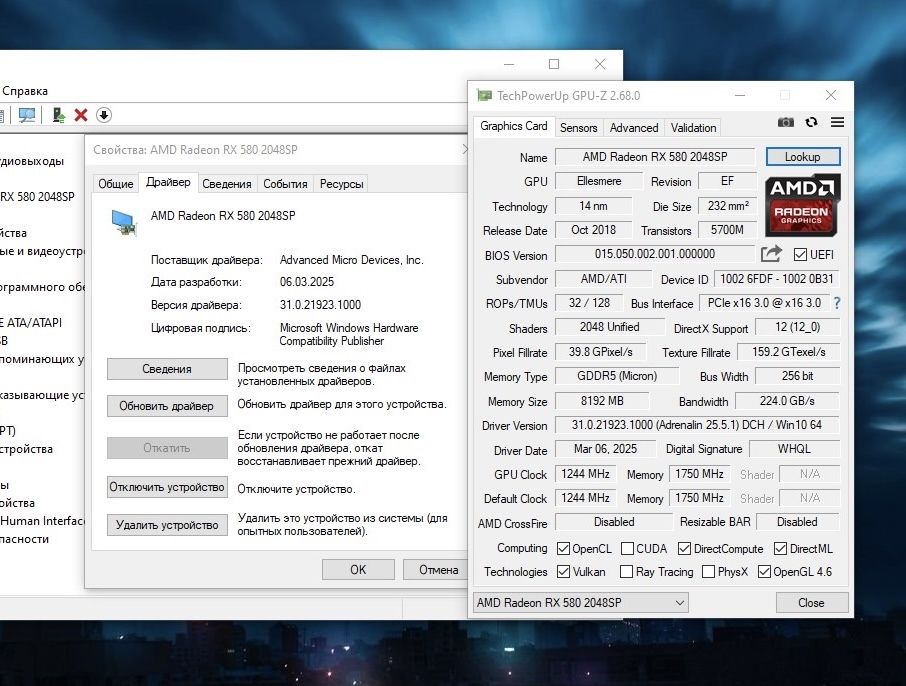Click the Driver Version field in GPU-Z

point(697,425)
